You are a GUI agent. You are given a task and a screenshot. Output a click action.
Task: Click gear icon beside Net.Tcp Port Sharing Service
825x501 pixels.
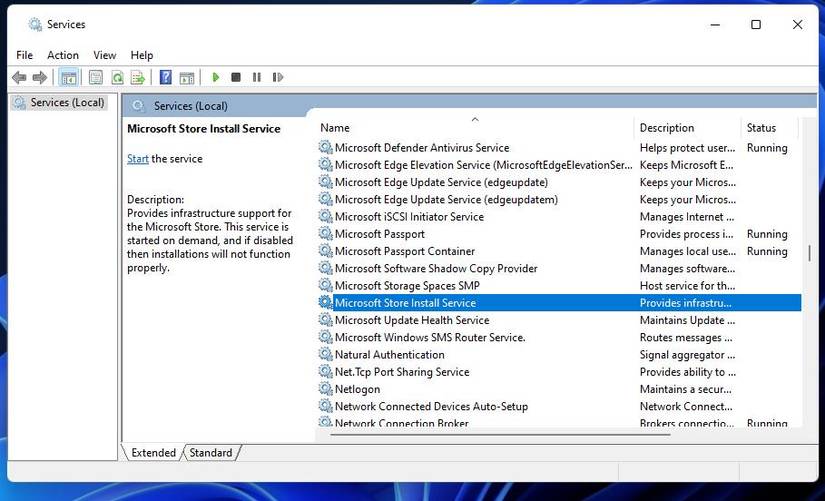tap(326, 372)
